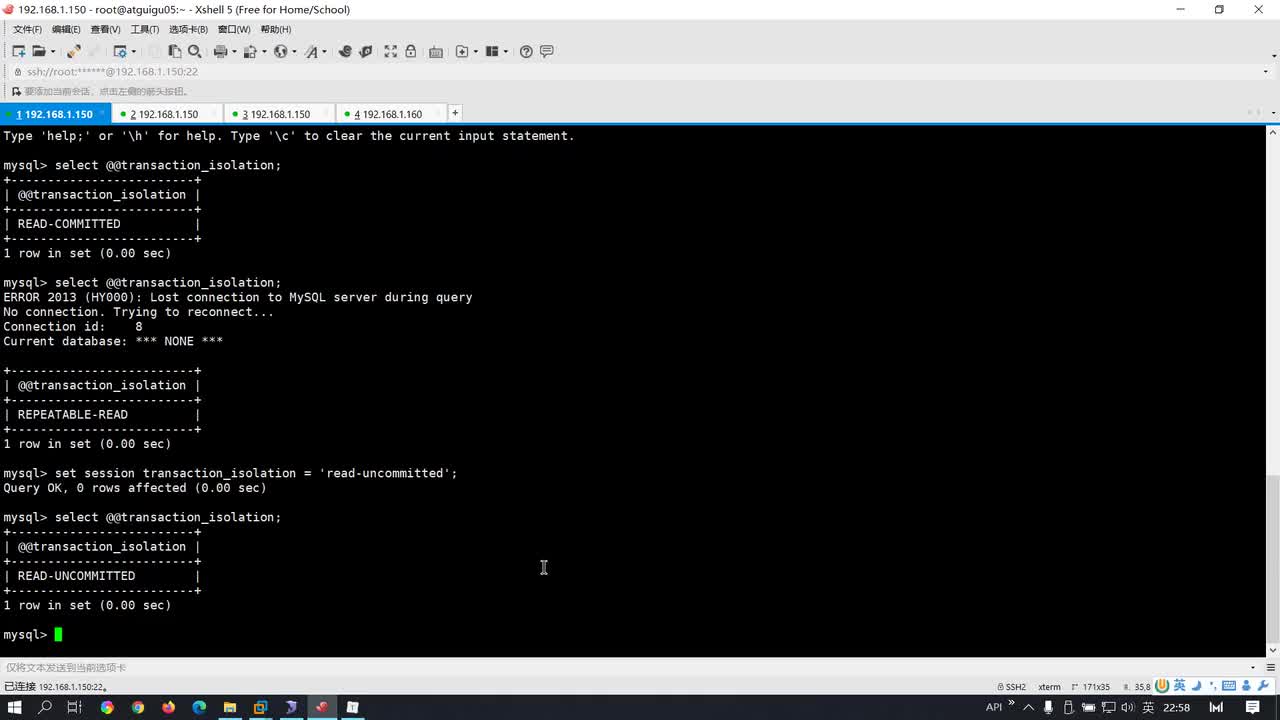Add a new tab with plus button

pyautogui.click(x=454, y=113)
